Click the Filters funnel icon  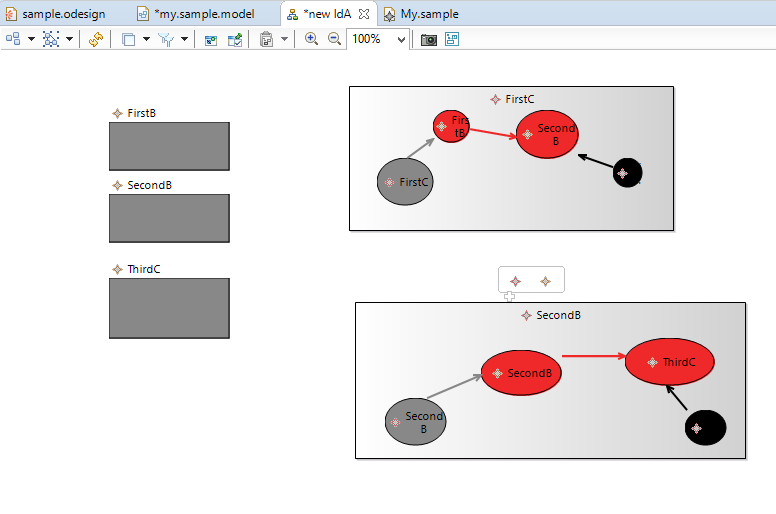coord(166,39)
